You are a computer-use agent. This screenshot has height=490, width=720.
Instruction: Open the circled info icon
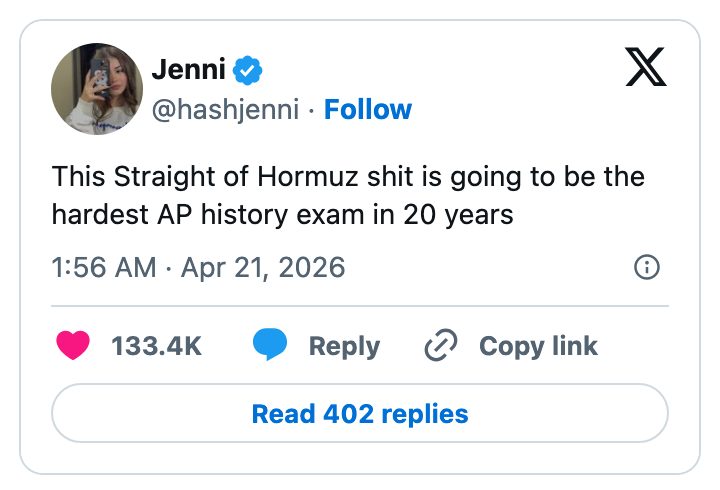pos(647,267)
